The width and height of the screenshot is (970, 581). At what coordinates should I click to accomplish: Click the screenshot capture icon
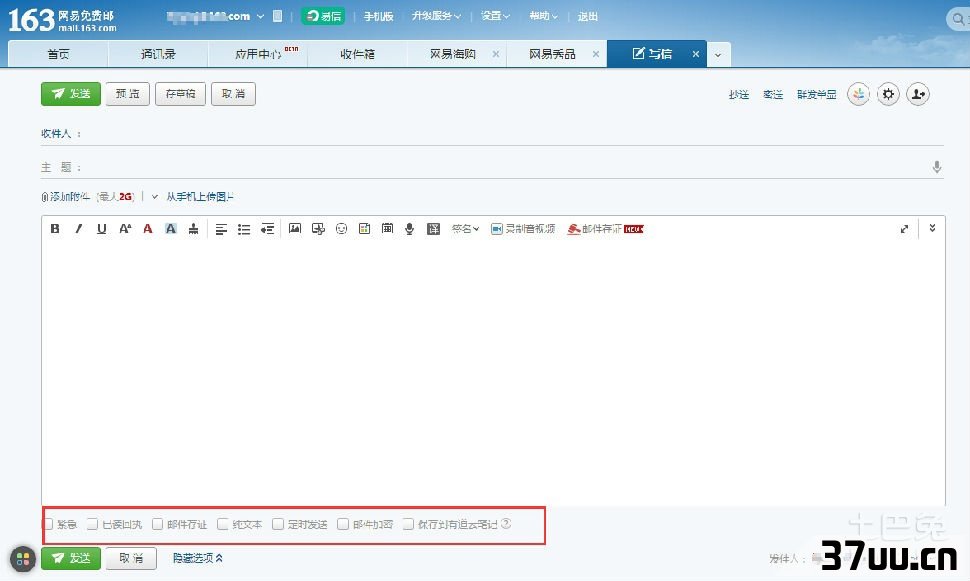tap(318, 229)
